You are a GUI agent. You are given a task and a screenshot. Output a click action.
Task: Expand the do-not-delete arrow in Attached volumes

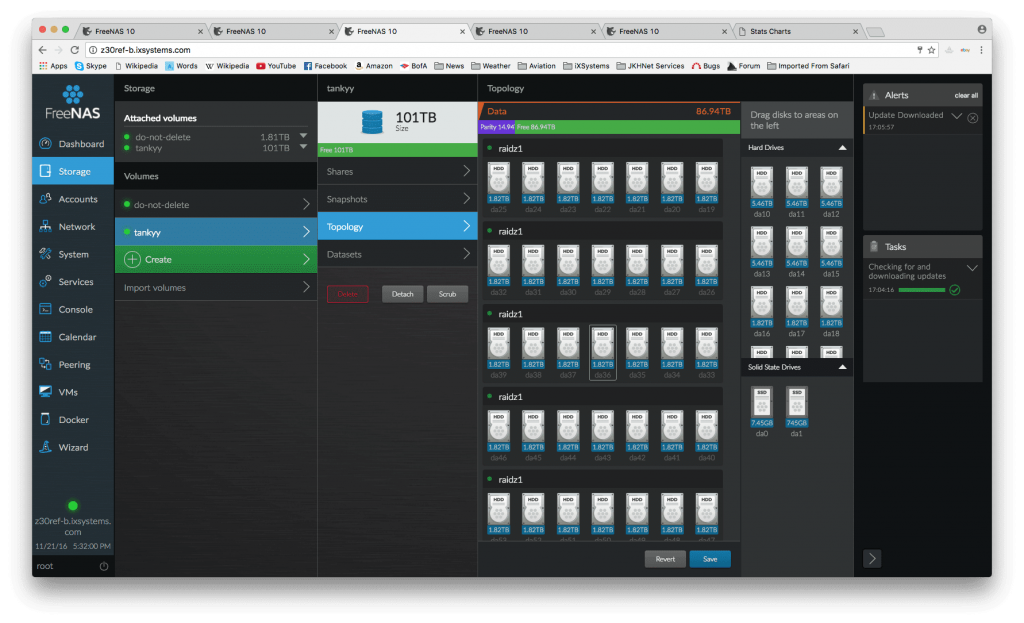click(x=303, y=136)
